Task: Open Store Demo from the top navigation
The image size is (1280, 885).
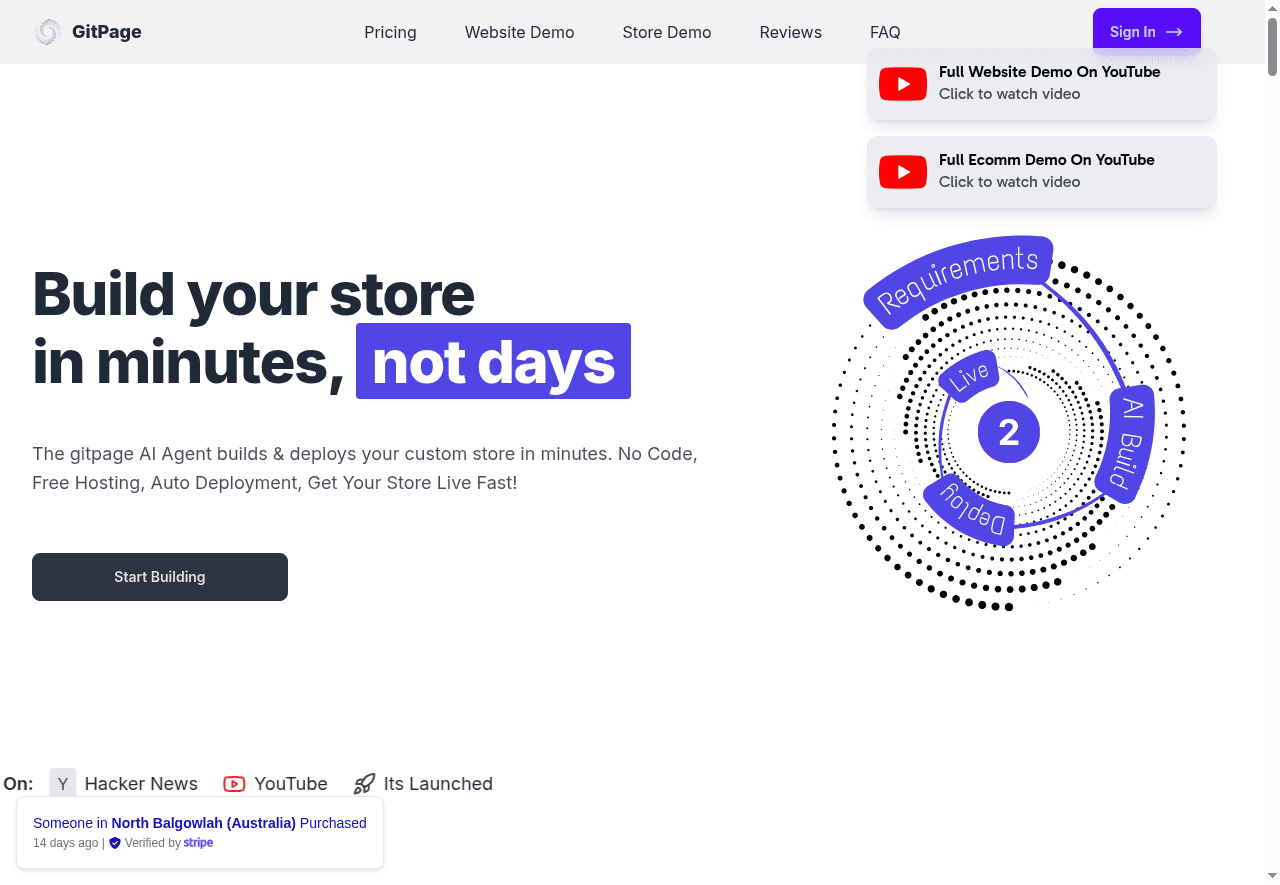Action: (666, 32)
